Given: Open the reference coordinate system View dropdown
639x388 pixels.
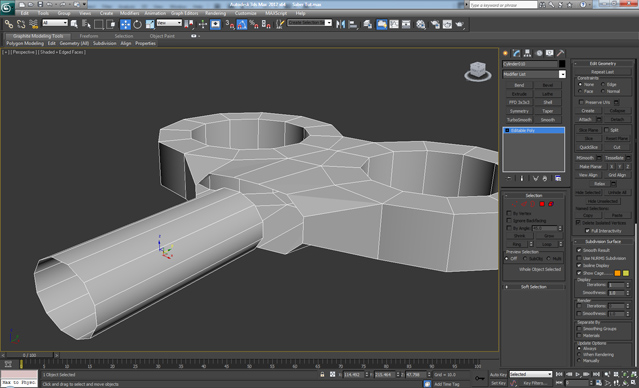Looking at the screenshot, I should (x=169, y=23).
